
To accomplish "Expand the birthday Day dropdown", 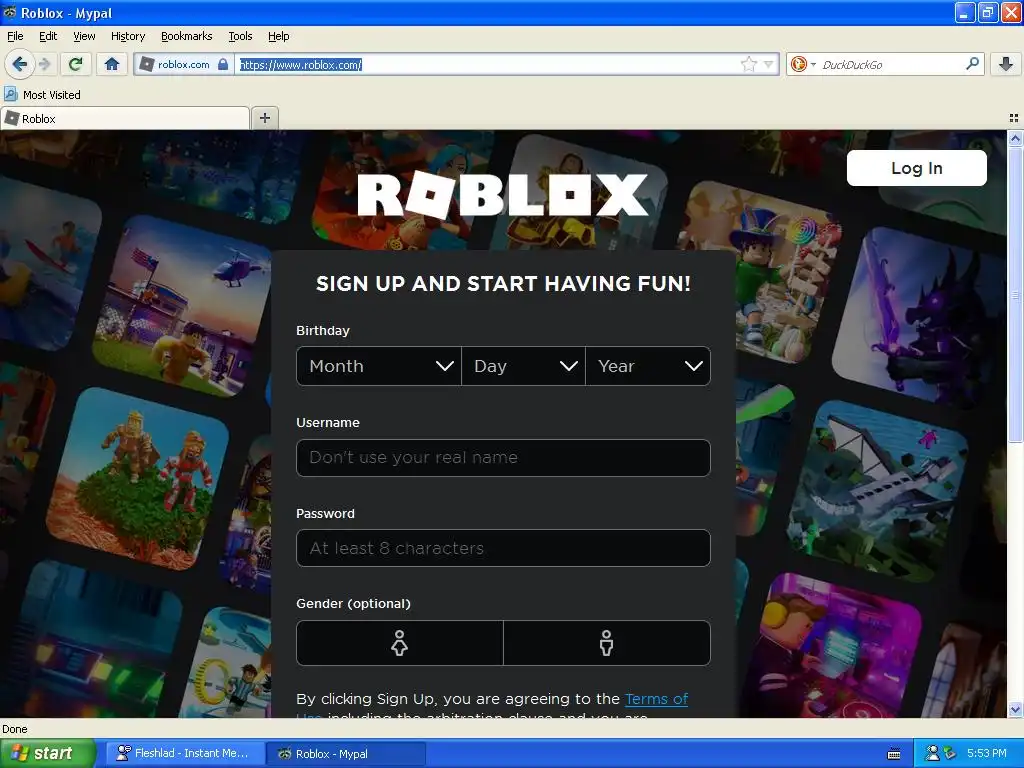I will 523,366.
